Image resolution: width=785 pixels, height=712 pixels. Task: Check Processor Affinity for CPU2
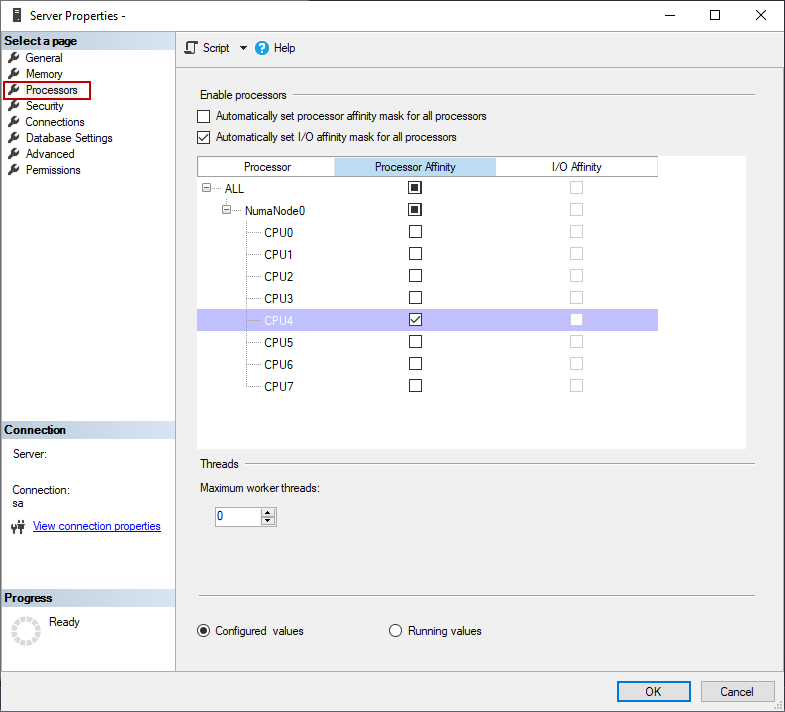pos(415,276)
